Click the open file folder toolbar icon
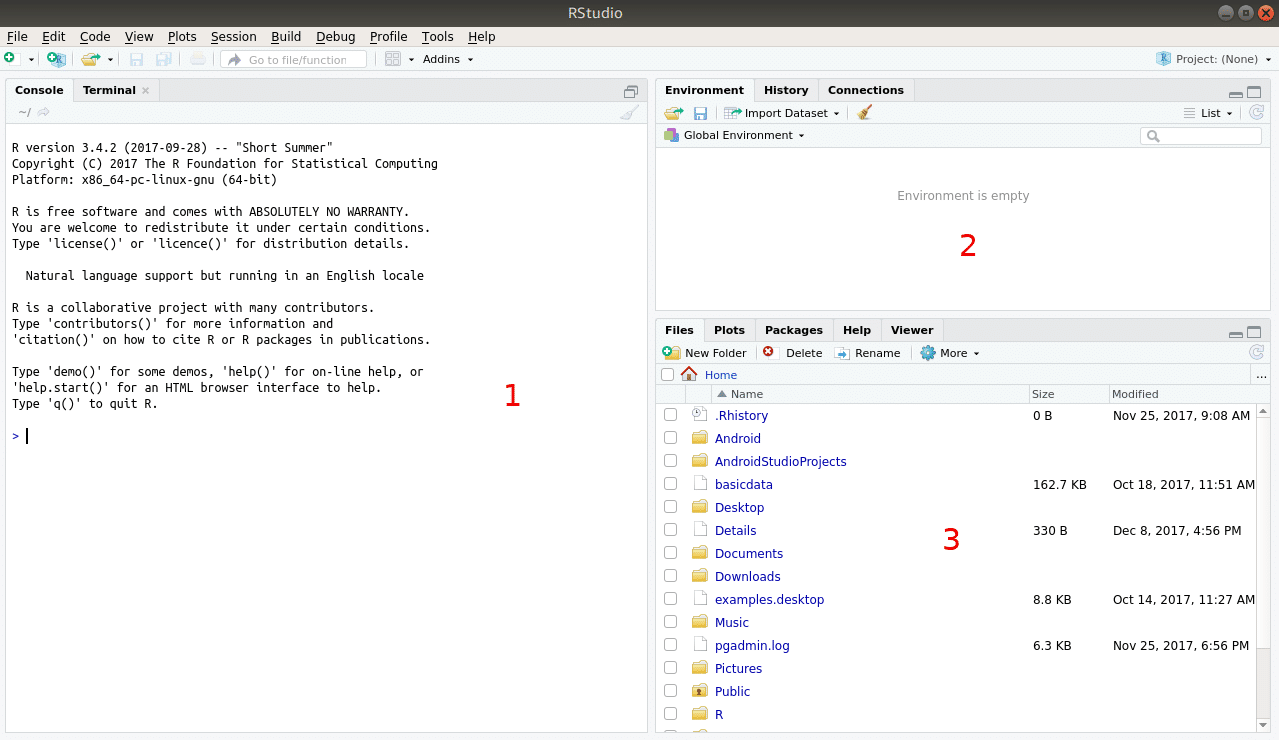Image resolution: width=1279 pixels, height=740 pixels. pos(90,60)
